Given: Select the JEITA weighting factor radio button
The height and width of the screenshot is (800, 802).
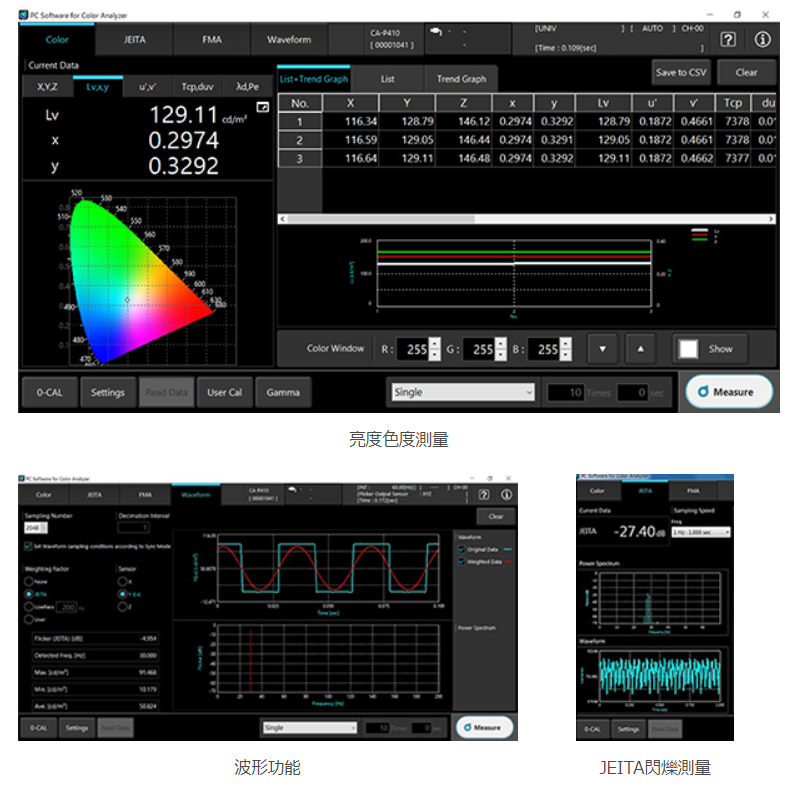Looking at the screenshot, I should click(29, 594).
